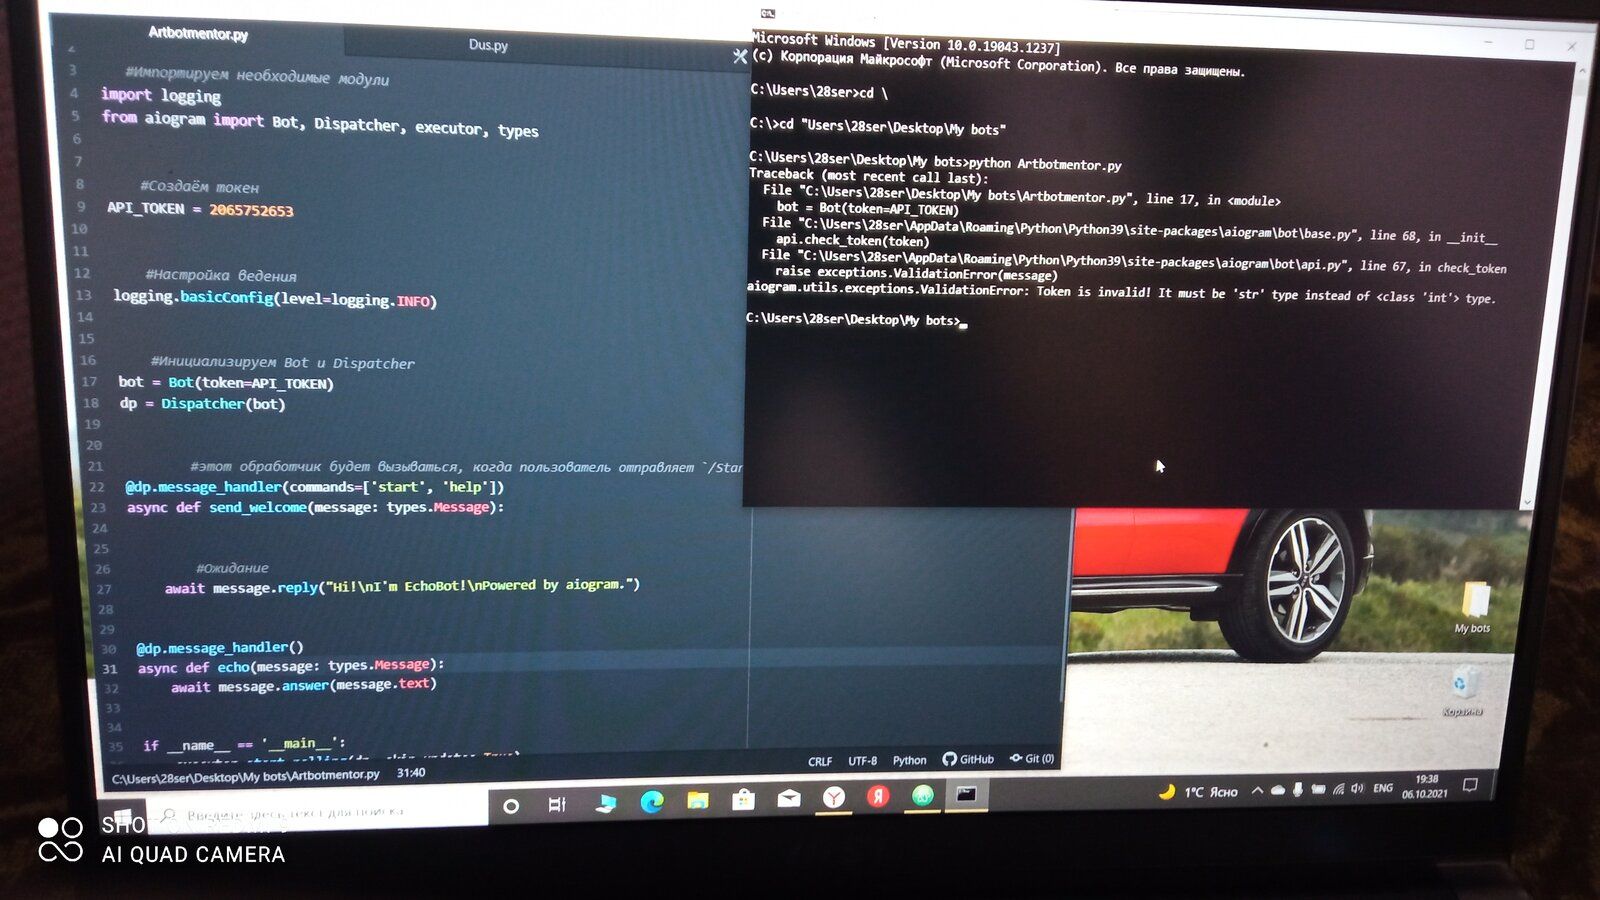Change the CRLF line ending selector
The width and height of the screenshot is (1600, 900).
(x=820, y=761)
